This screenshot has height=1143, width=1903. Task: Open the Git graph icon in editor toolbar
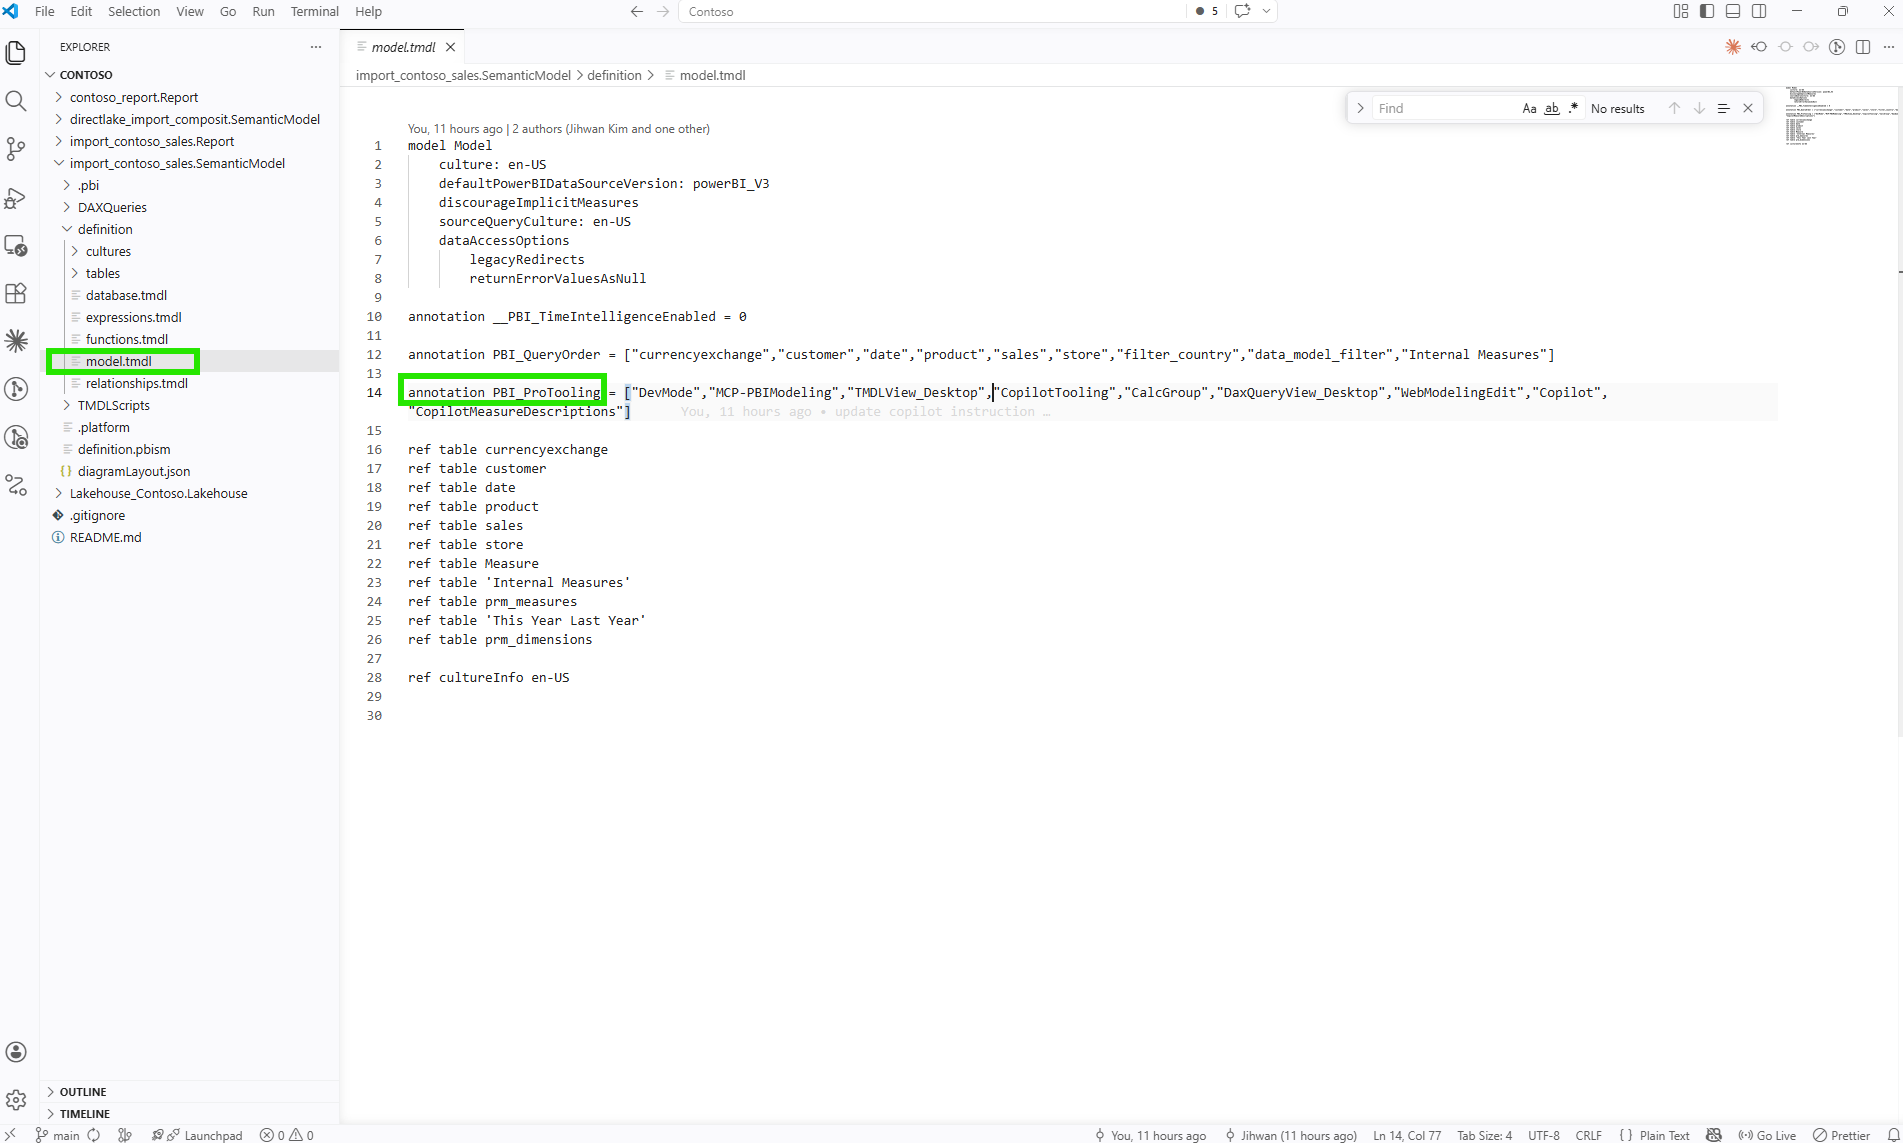click(x=1837, y=47)
